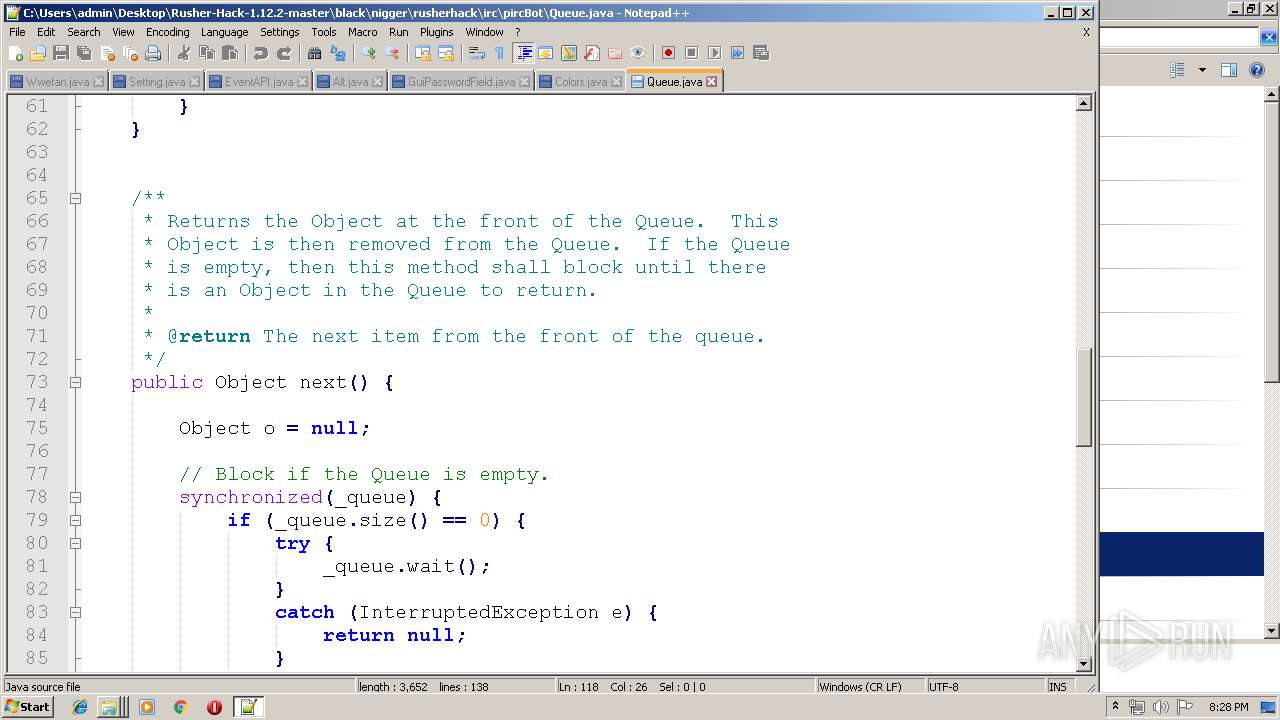Click Synchronize Vertical Scrolling icon
The height and width of the screenshot is (720, 1280).
[x=423, y=53]
